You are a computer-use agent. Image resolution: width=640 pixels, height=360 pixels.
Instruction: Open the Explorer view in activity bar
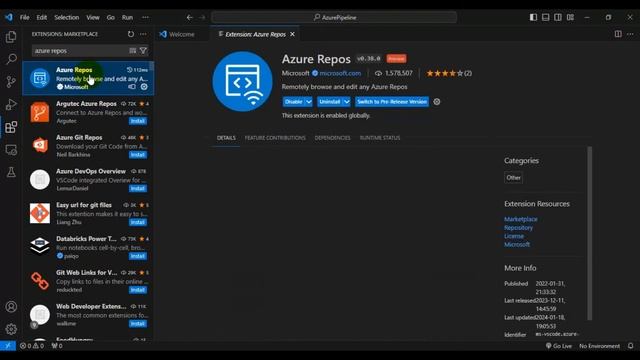click(11, 37)
